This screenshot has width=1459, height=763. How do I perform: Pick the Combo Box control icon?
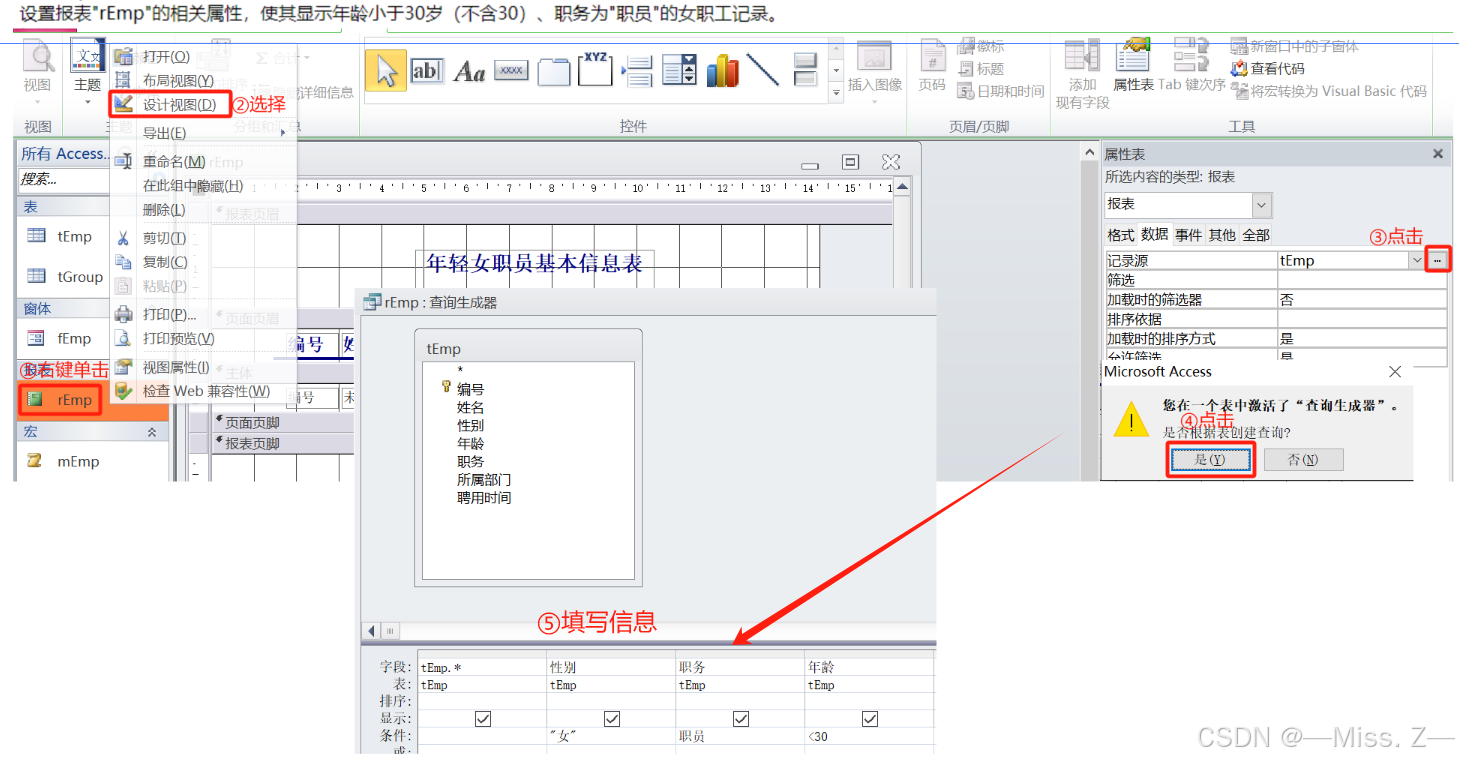coord(679,70)
